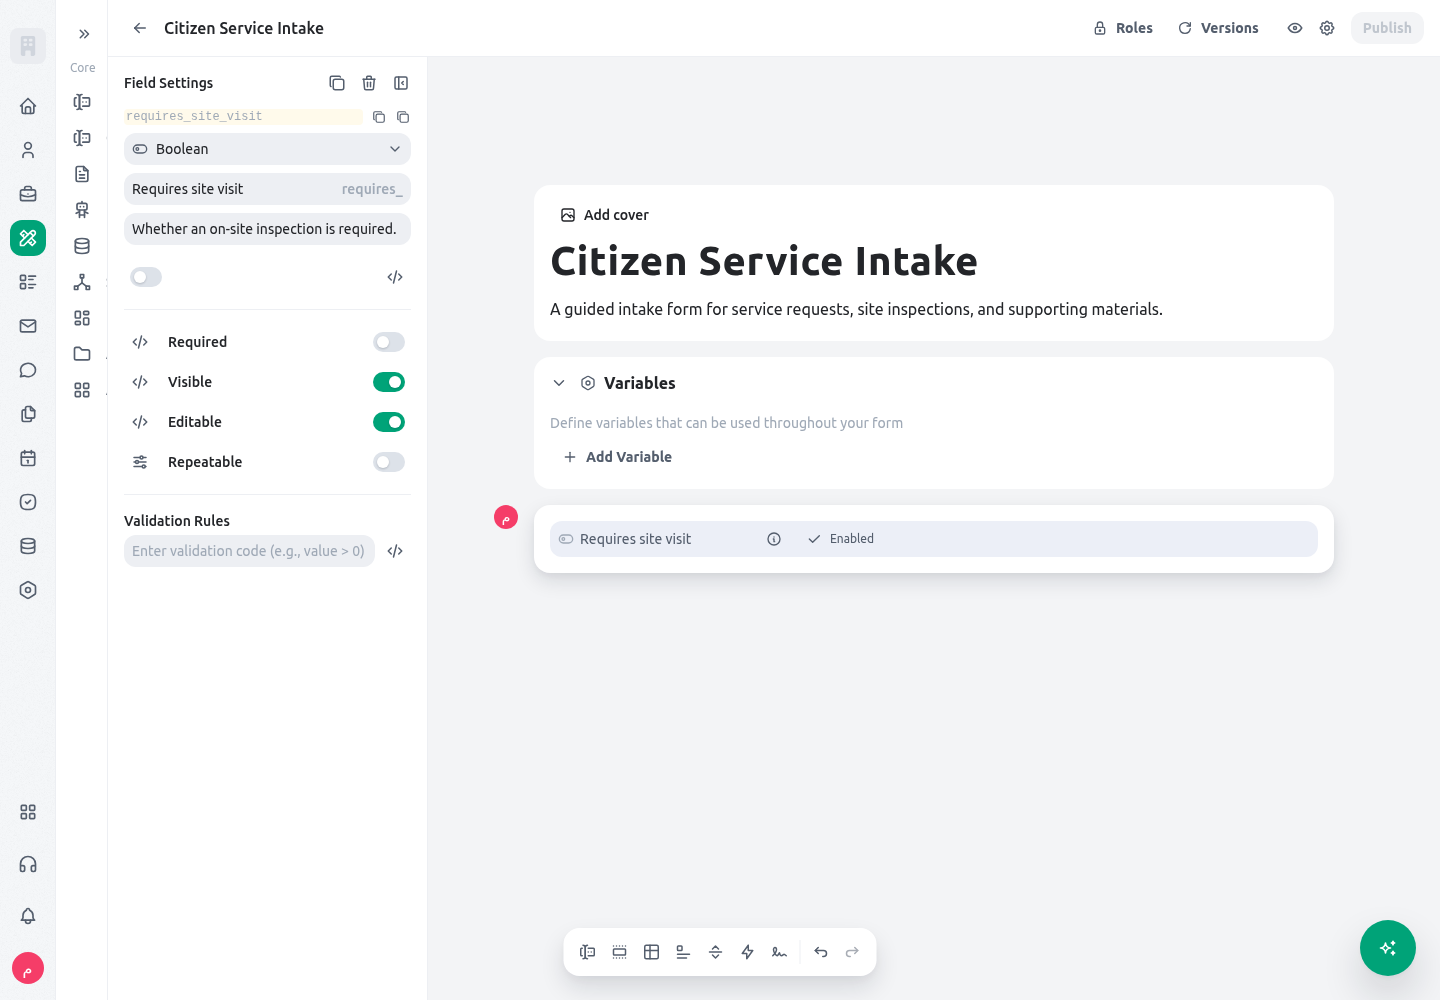Open the chat bubble icon in sidebar
Viewport: 1440px width, 1000px height.
28,370
